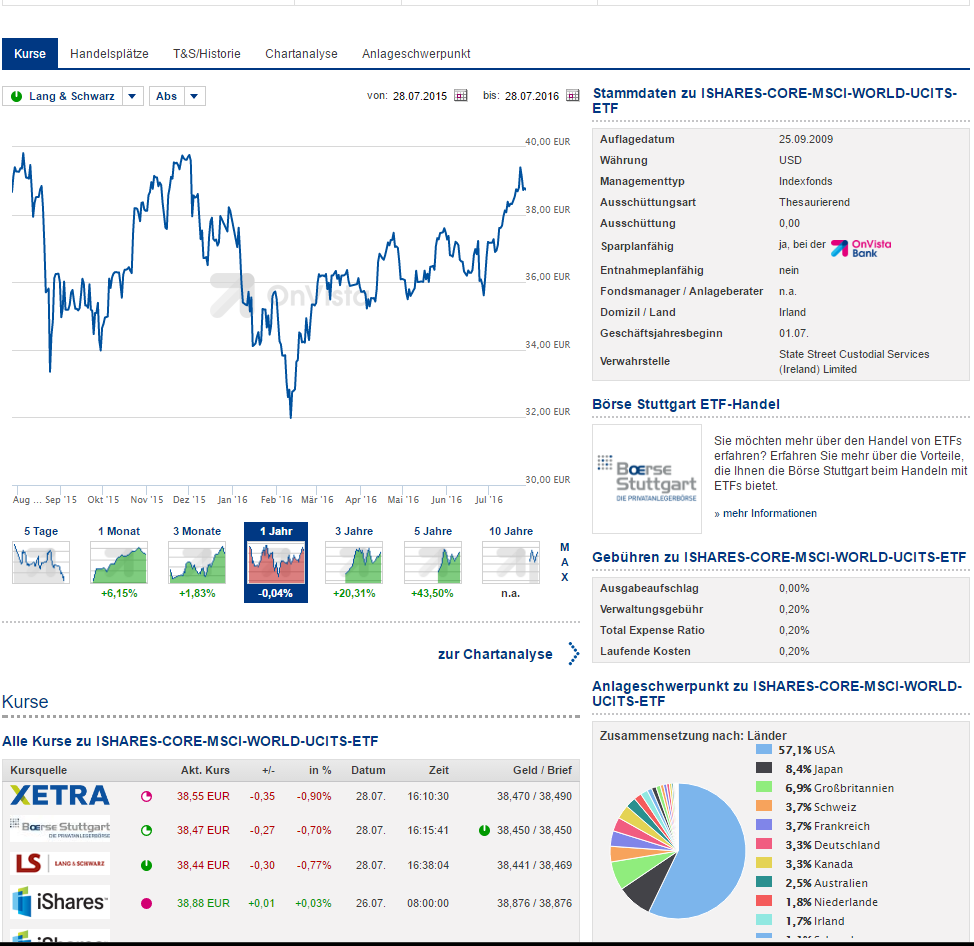Open the calendar picker for the 'bis' date
The width and height of the screenshot is (974, 946).
[x=573, y=96]
